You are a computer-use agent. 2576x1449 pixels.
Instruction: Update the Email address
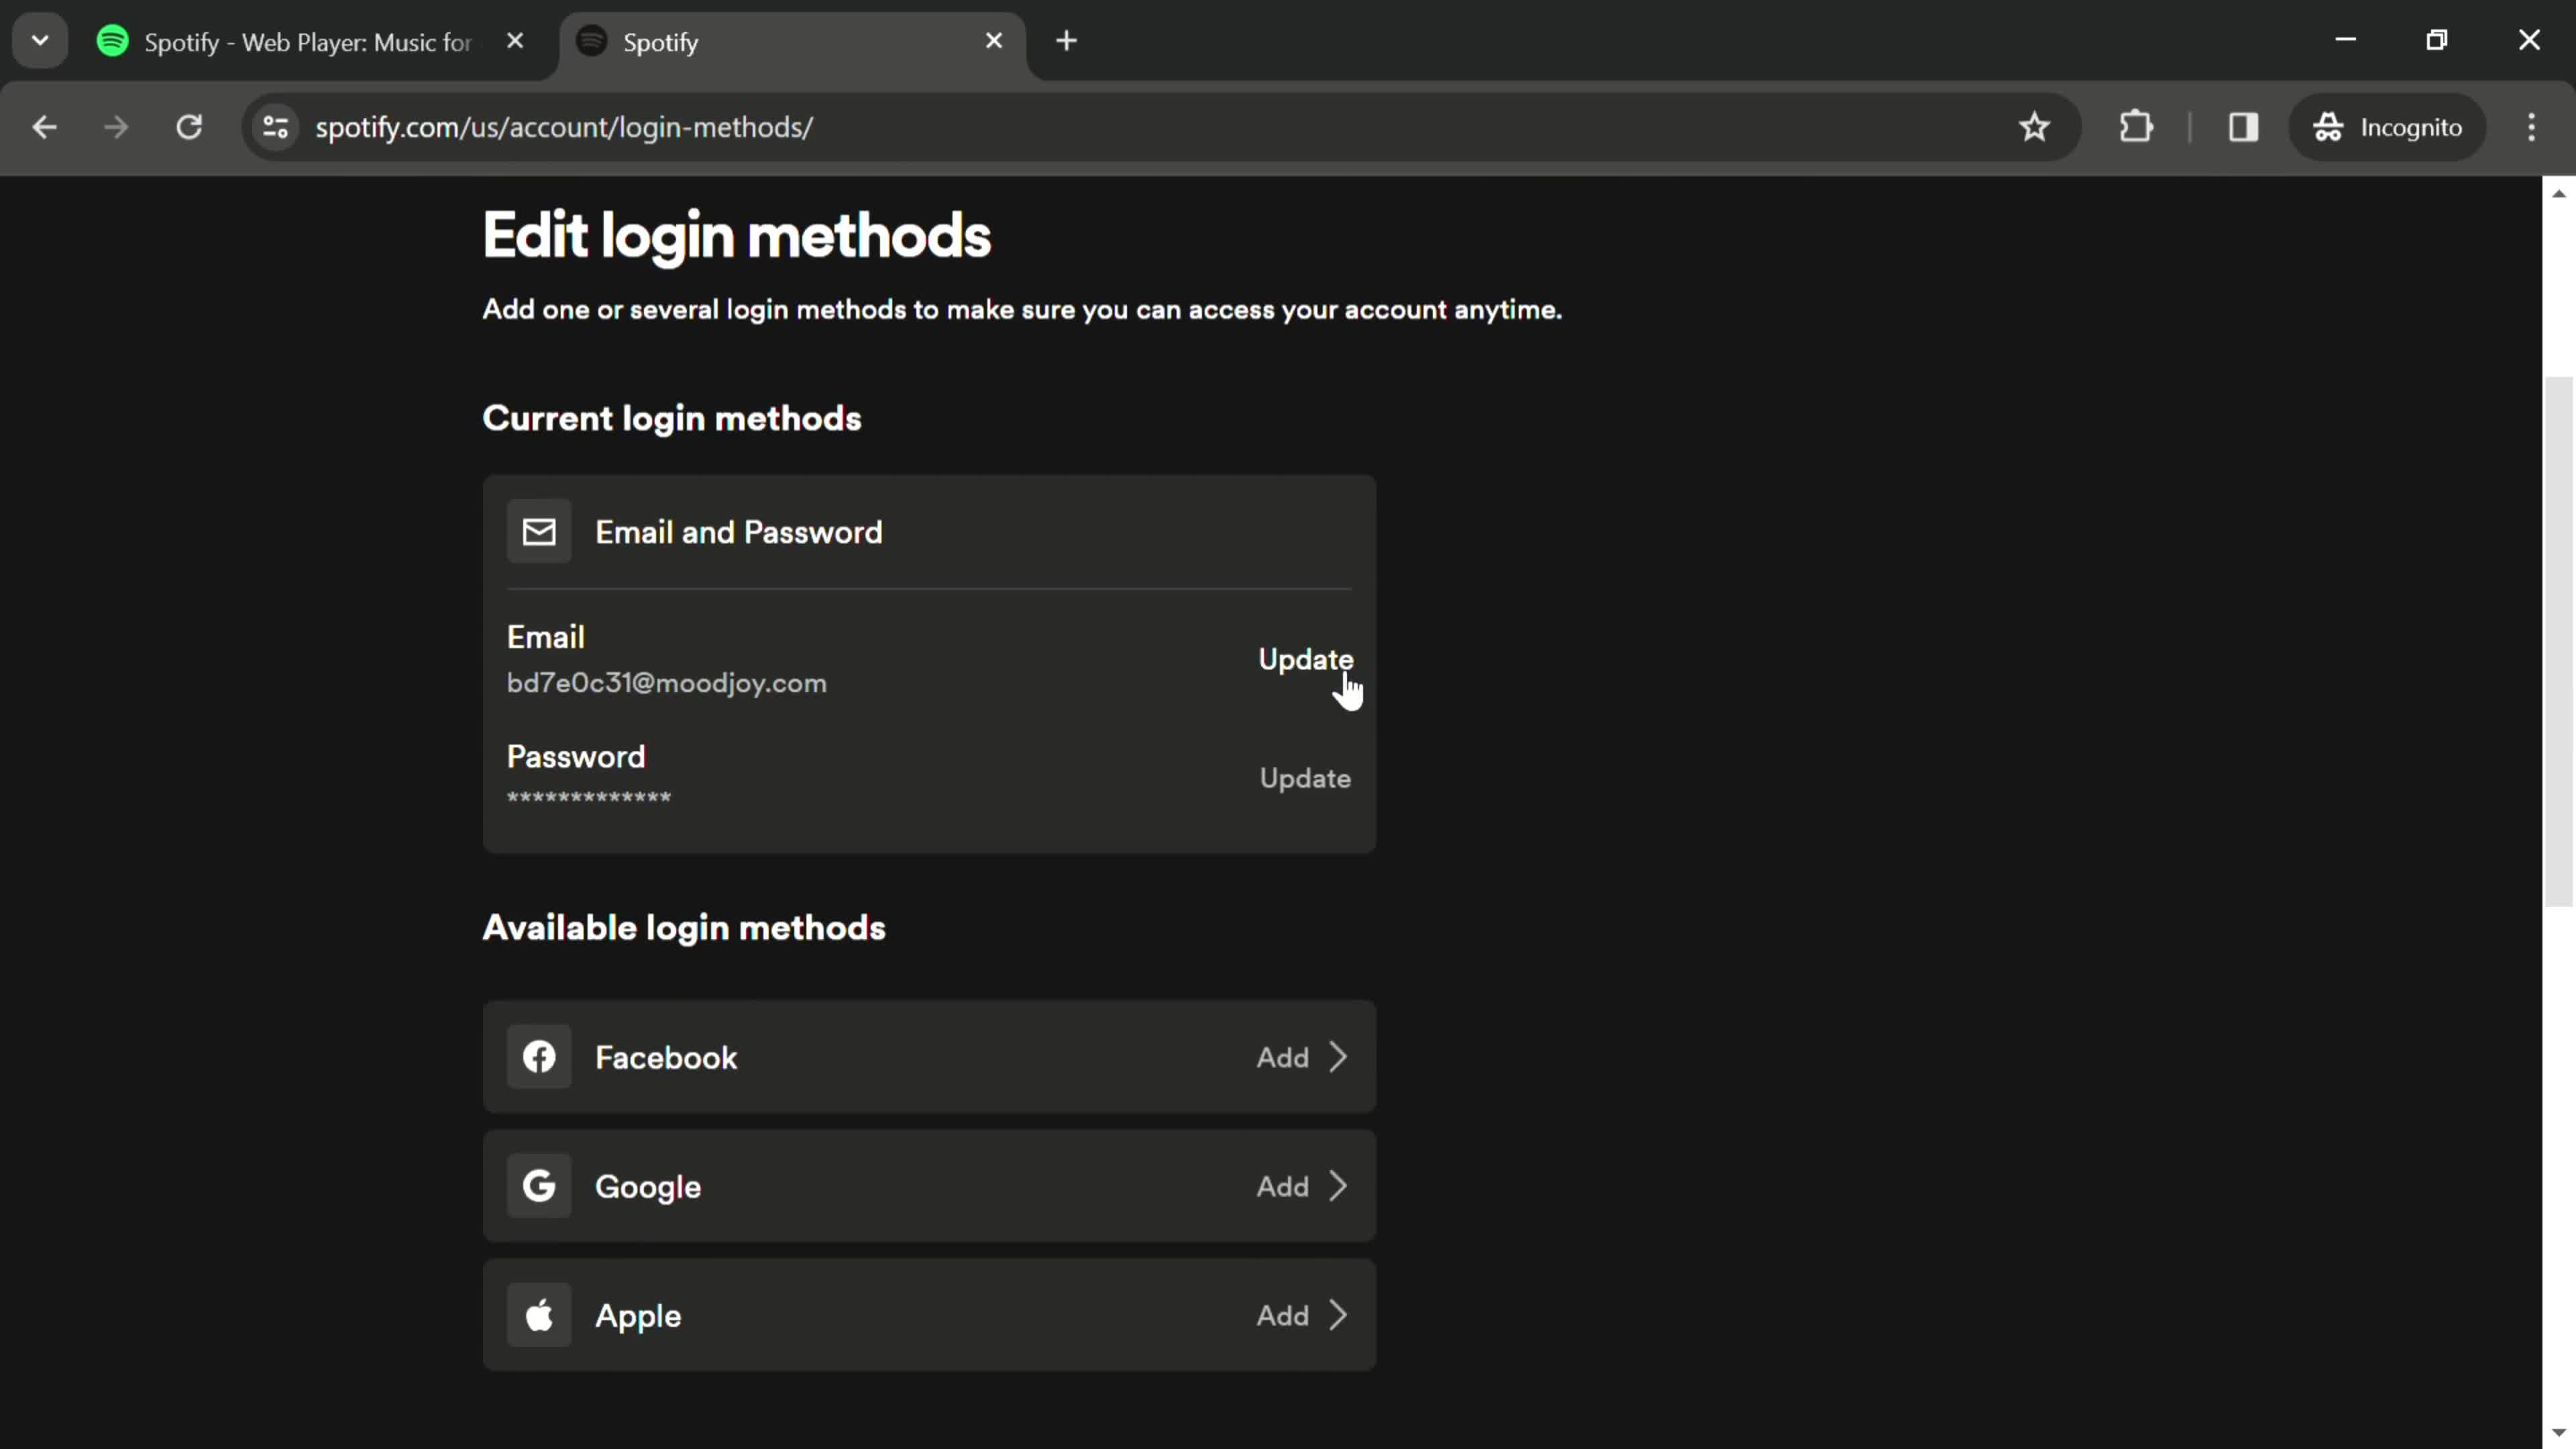(x=1305, y=659)
